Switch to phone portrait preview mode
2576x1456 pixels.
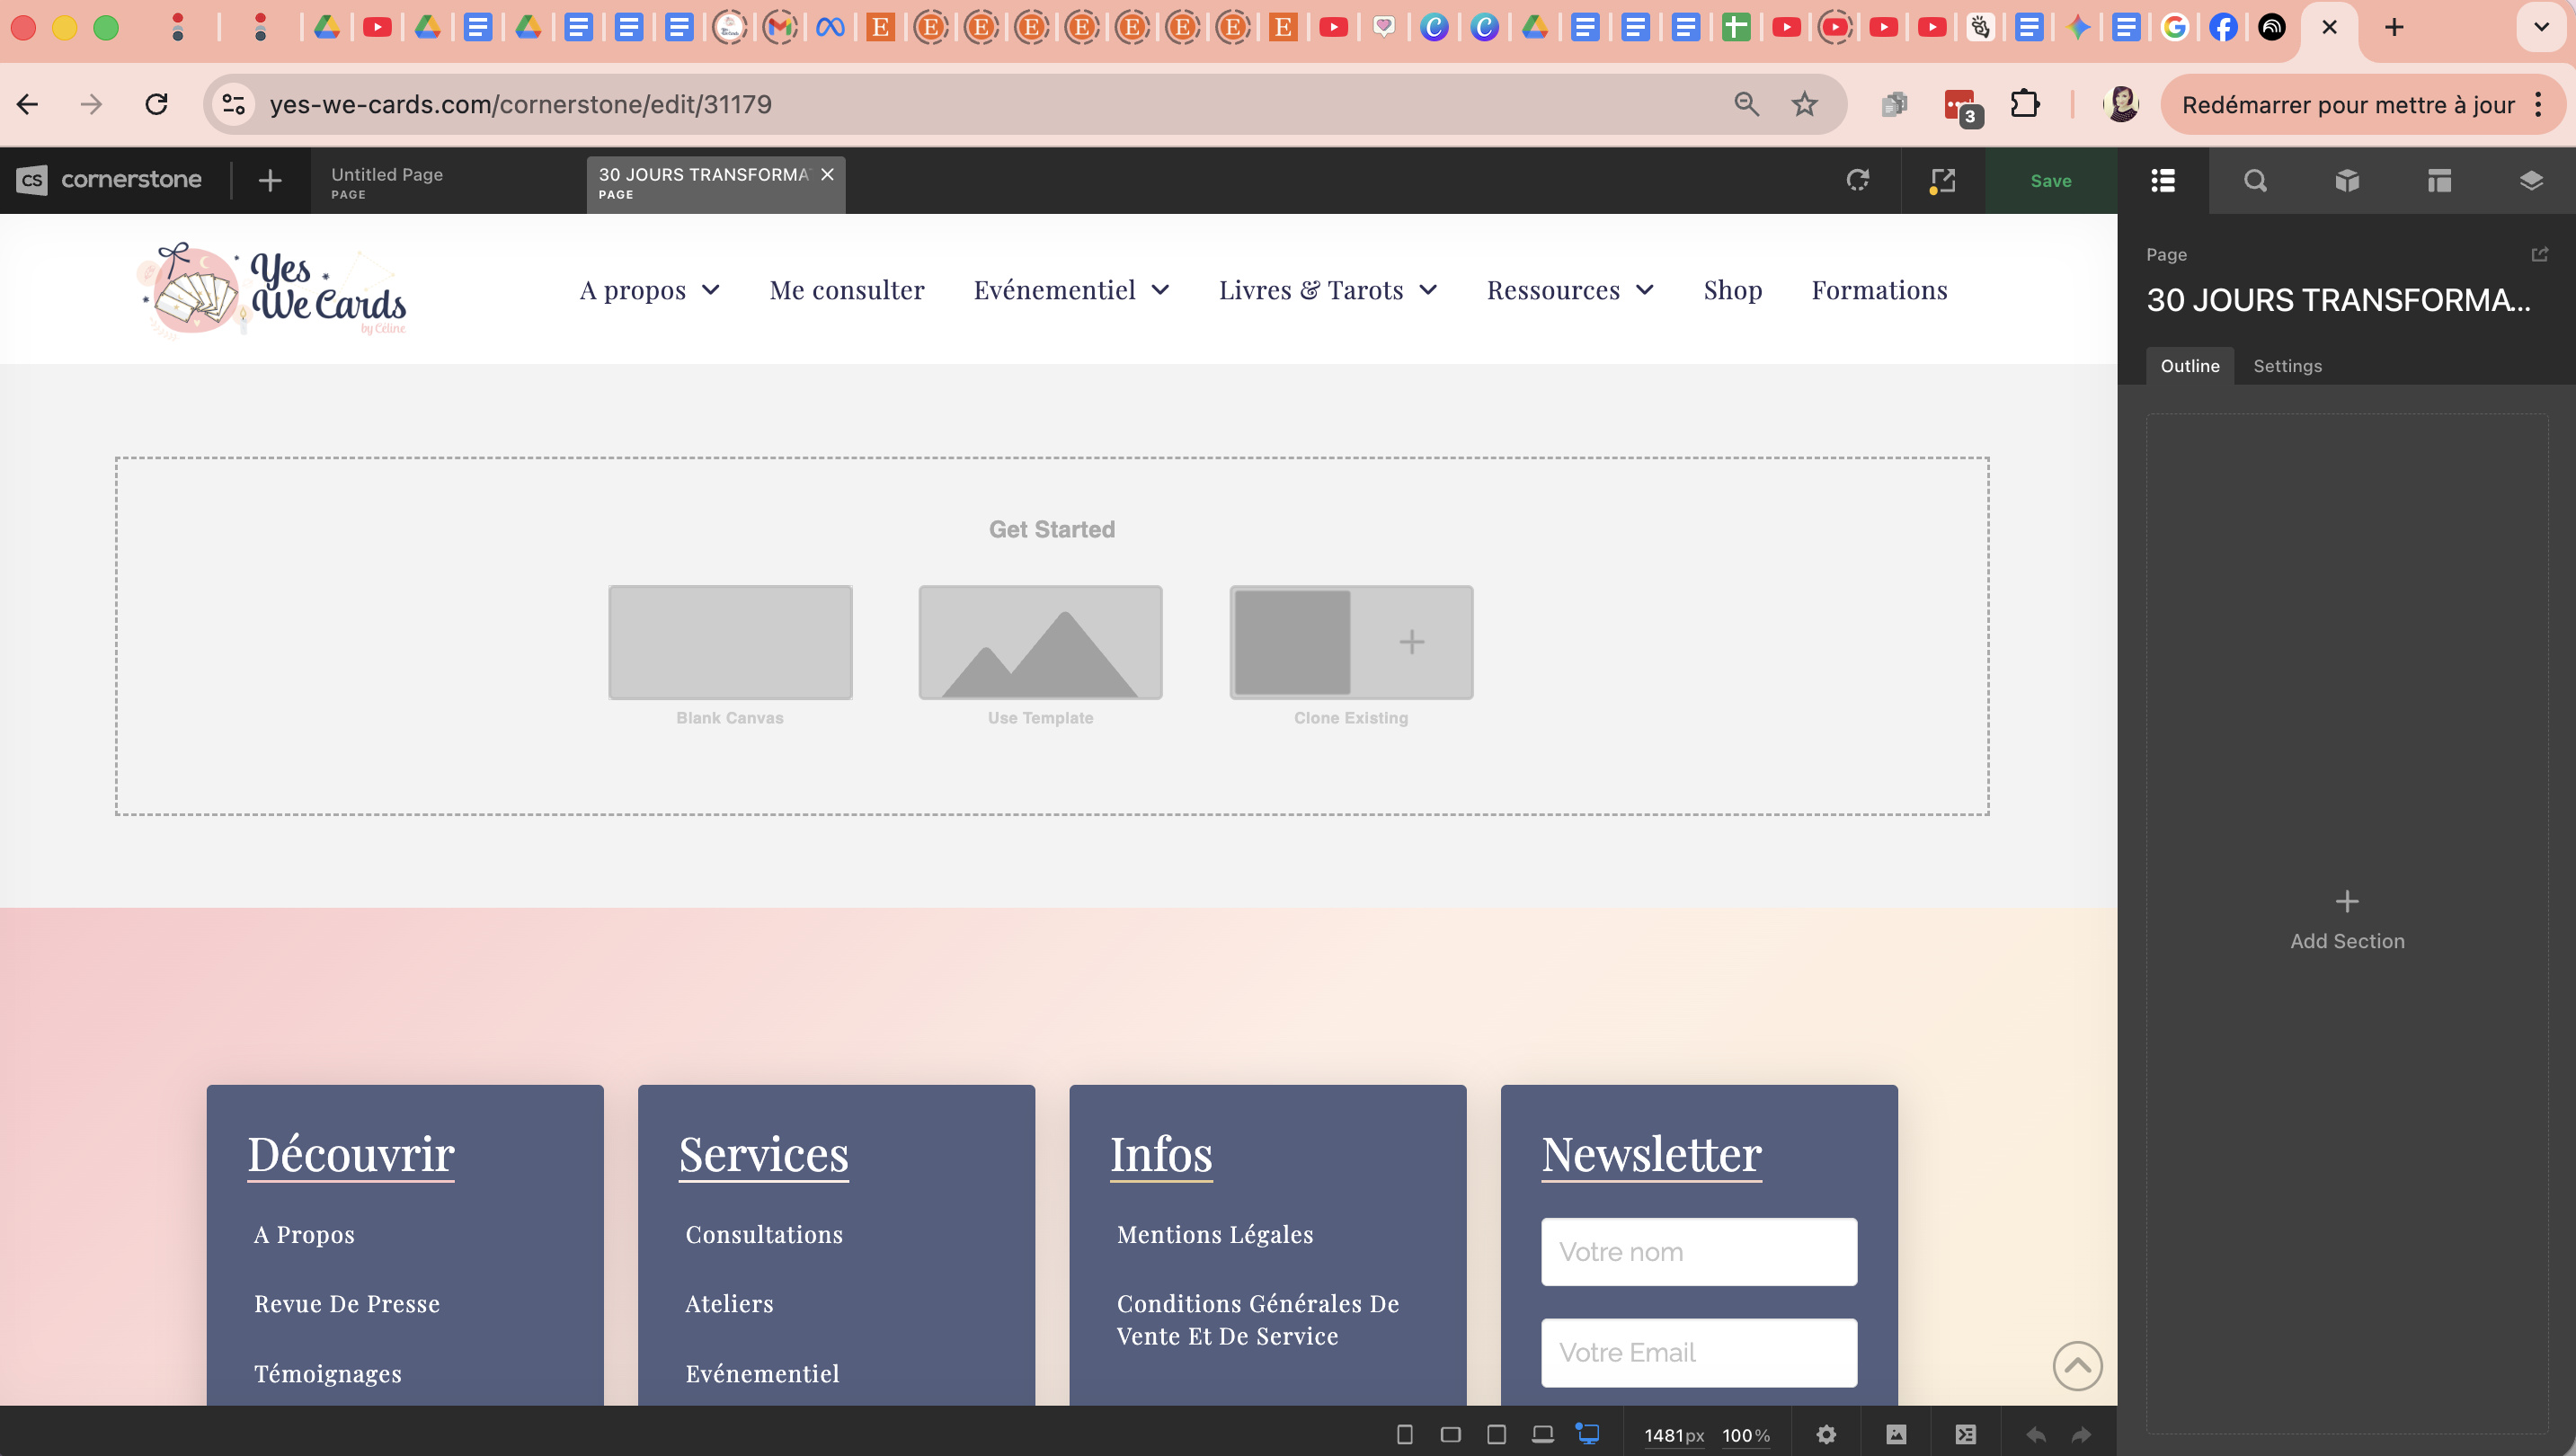(x=1404, y=1434)
